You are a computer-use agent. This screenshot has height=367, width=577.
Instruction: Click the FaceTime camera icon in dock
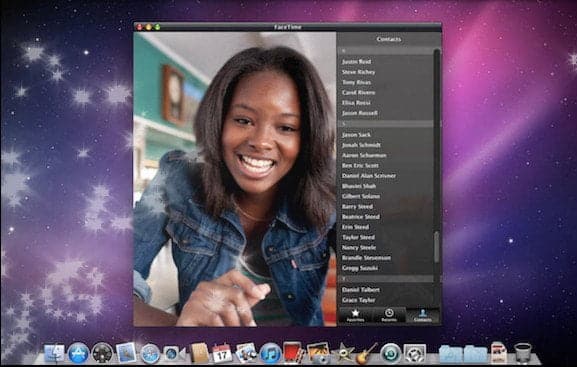click(x=174, y=353)
